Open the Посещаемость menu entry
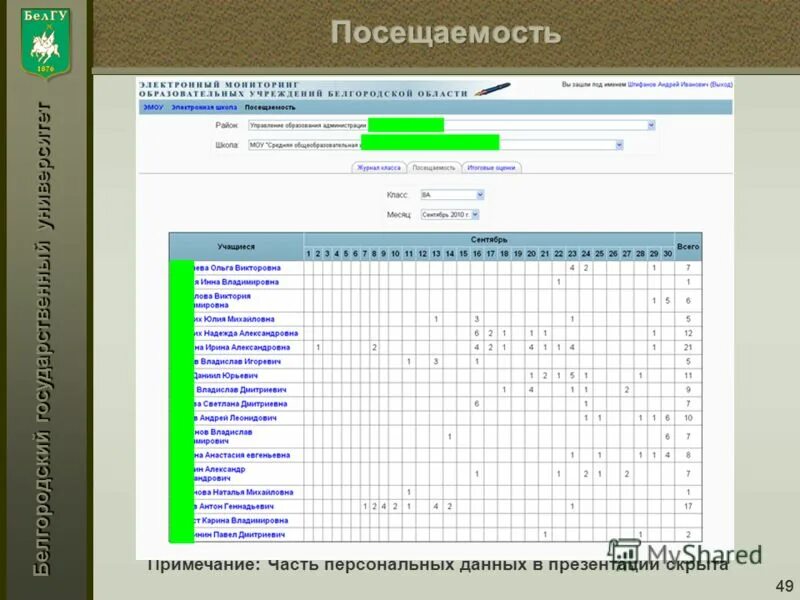The height and width of the screenshot is (600, 800). click(x=268, y=108)
